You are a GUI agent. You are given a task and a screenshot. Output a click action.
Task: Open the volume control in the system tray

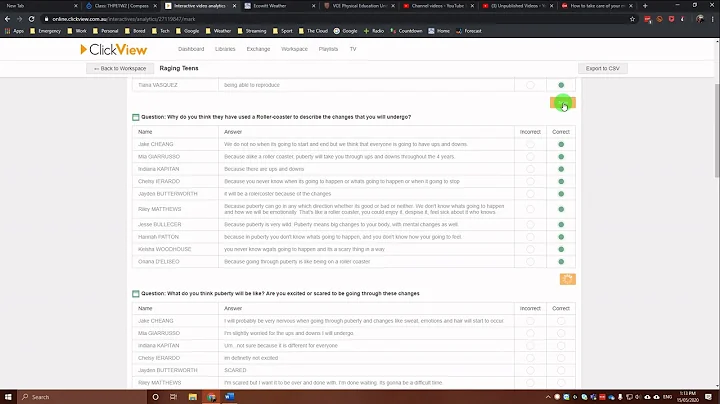click(638, 397)
